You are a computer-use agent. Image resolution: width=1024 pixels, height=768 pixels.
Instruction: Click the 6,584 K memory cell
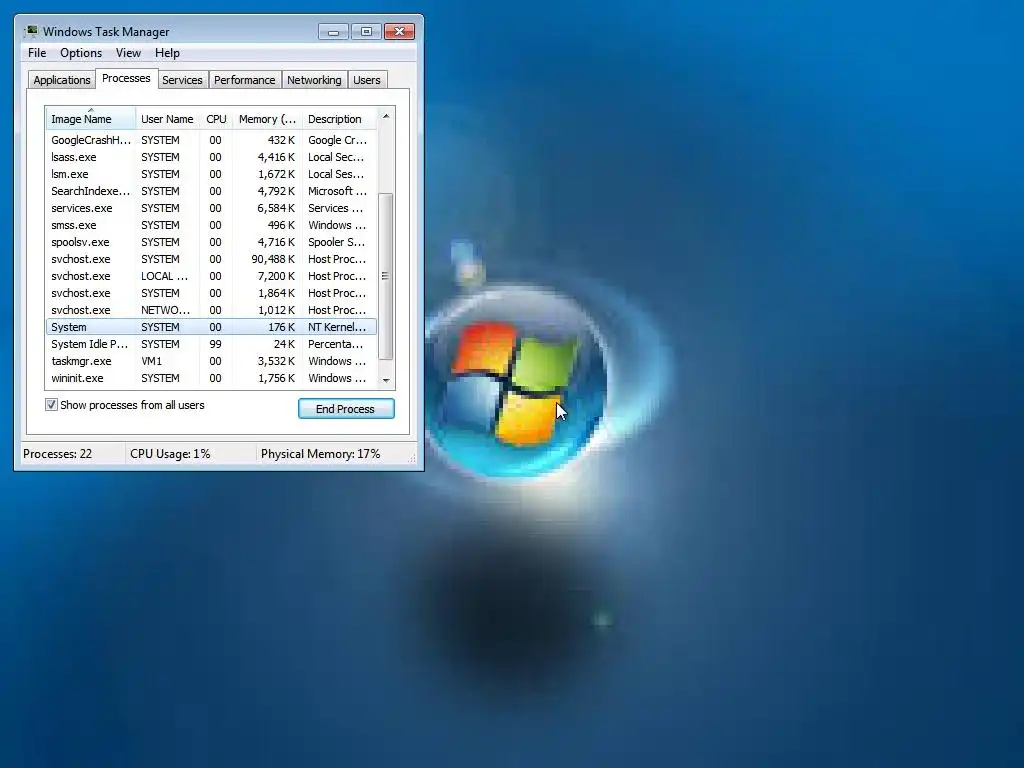(276, 208)
